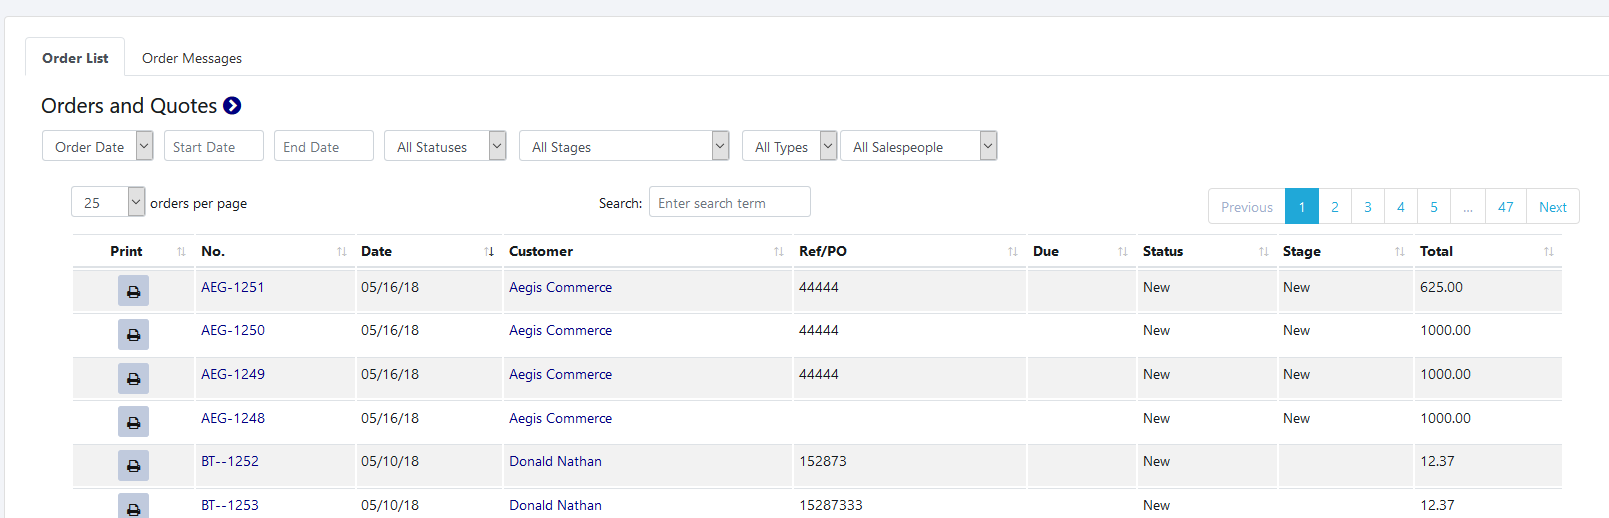Click the arrow icon beside Orders and Quotes

(x=232, y=106)
